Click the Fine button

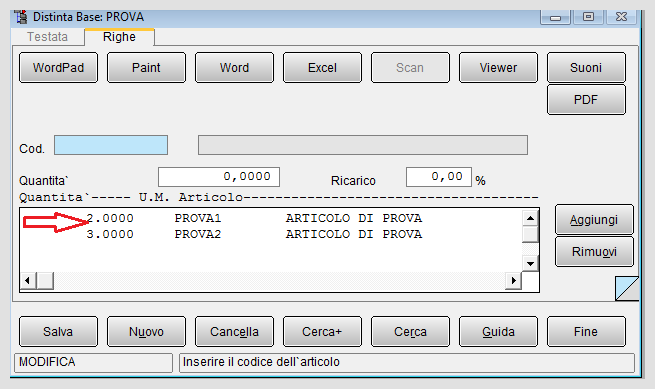point(586,332)
